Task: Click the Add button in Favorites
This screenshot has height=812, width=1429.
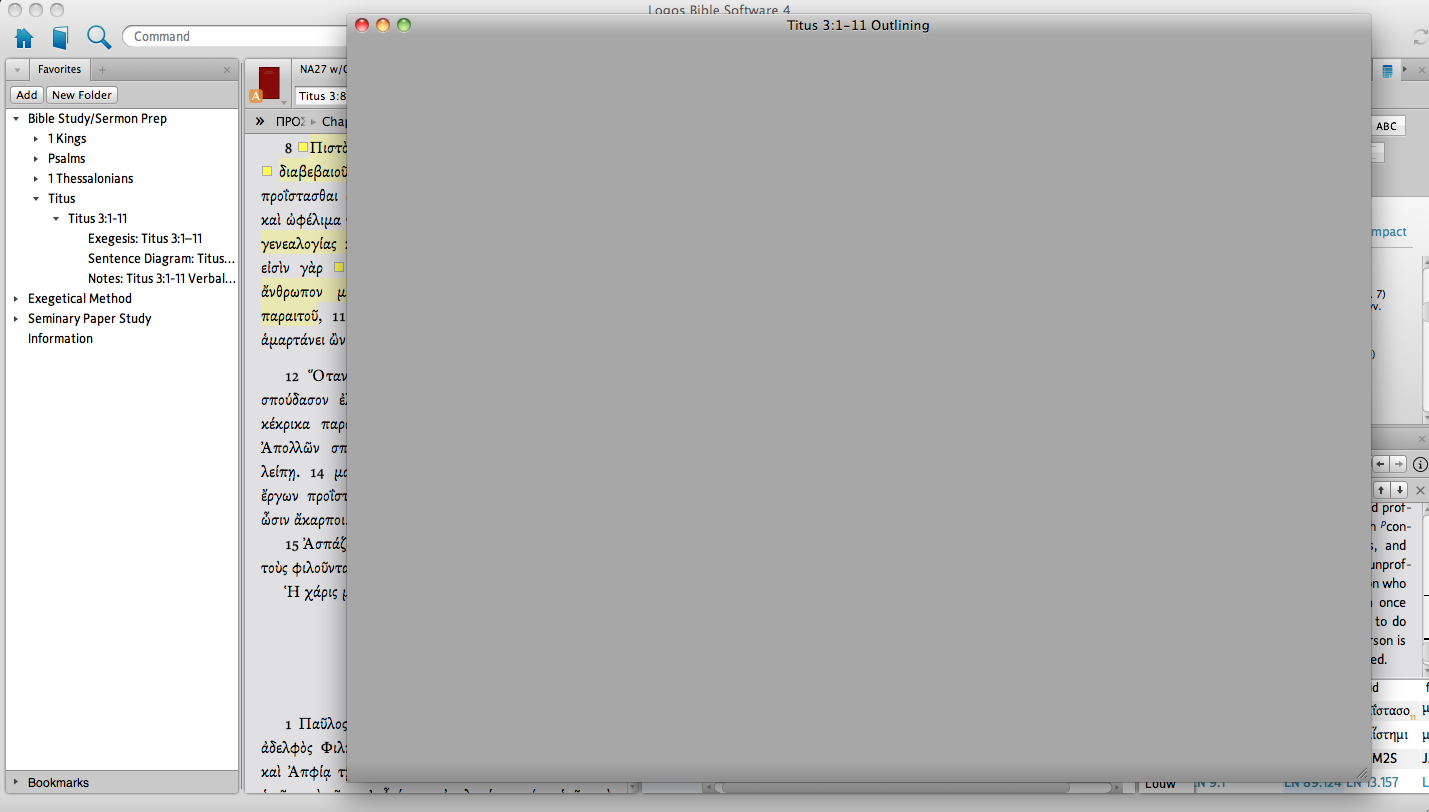Action: click(27, 95)
